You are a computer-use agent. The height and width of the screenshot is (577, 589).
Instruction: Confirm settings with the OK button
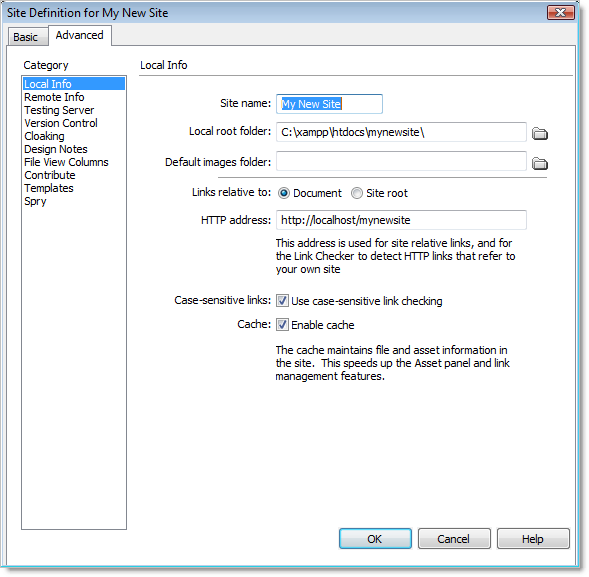375,539
